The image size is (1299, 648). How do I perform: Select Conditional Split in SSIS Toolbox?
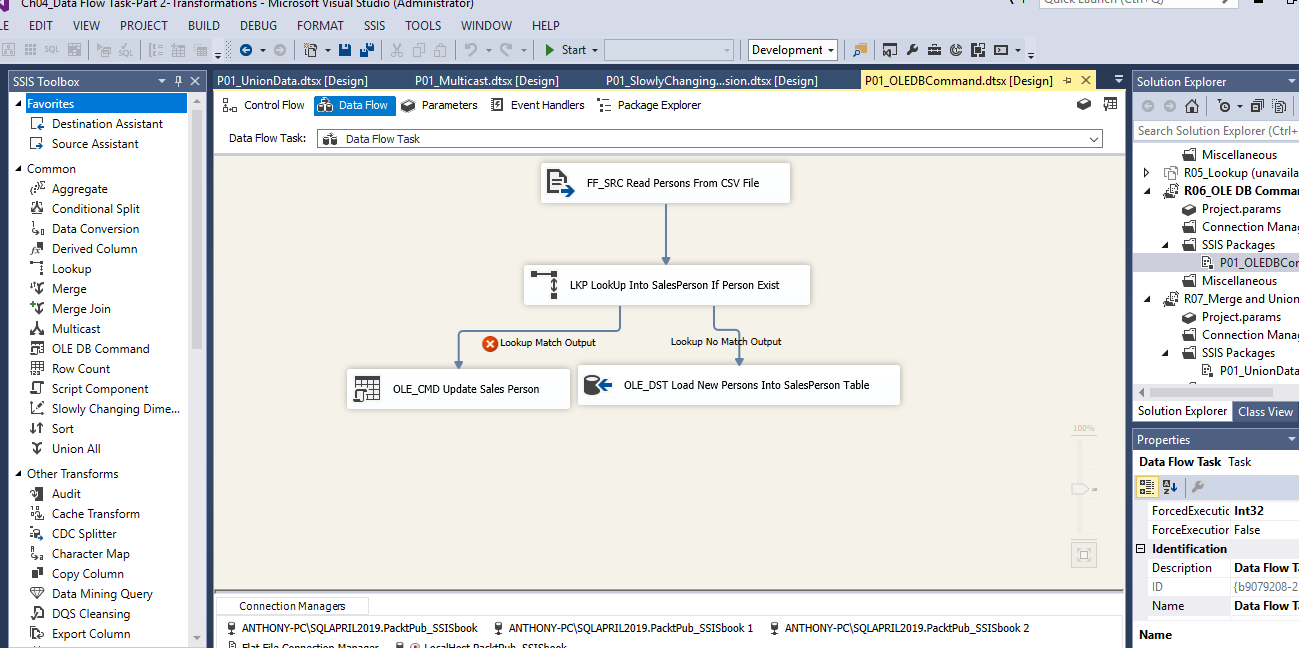[x=96, y=209]
